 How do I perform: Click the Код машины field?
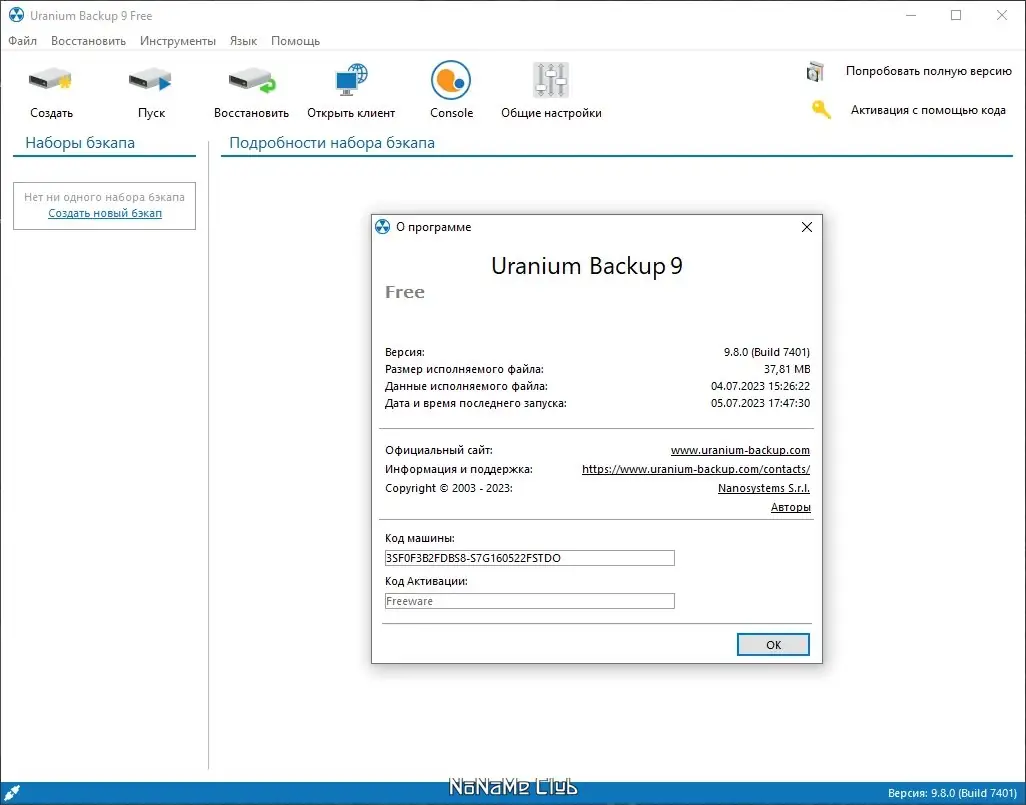pyautogui.click(x=529, y=558)
